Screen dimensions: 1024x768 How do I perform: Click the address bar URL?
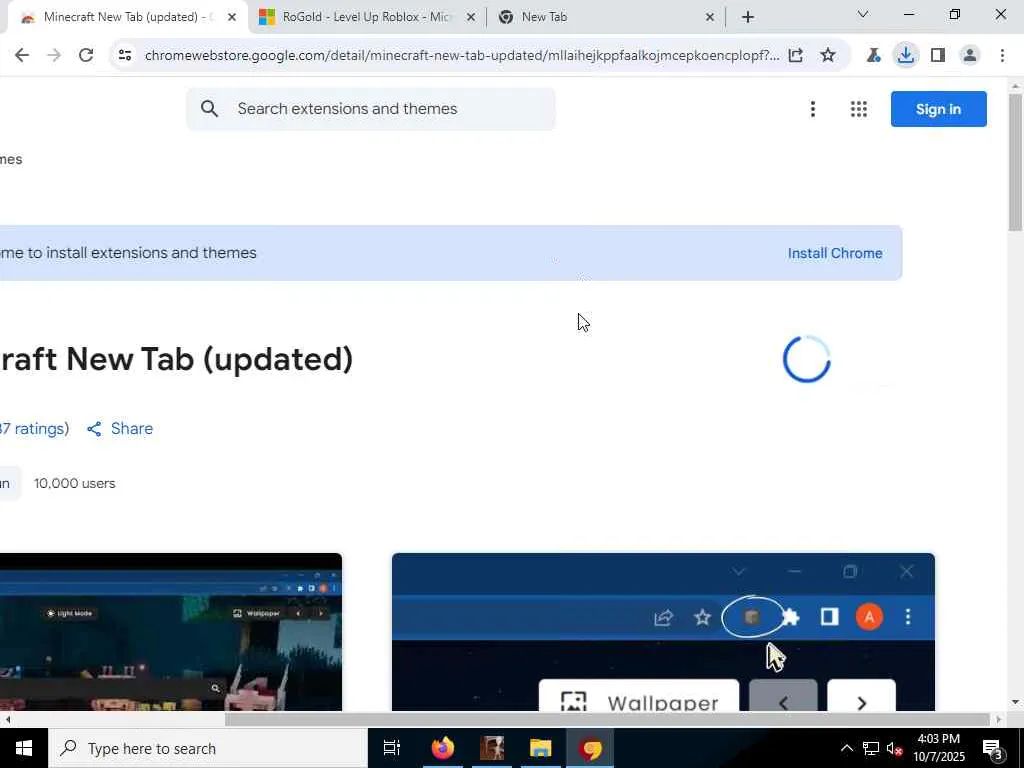(462, 56)
